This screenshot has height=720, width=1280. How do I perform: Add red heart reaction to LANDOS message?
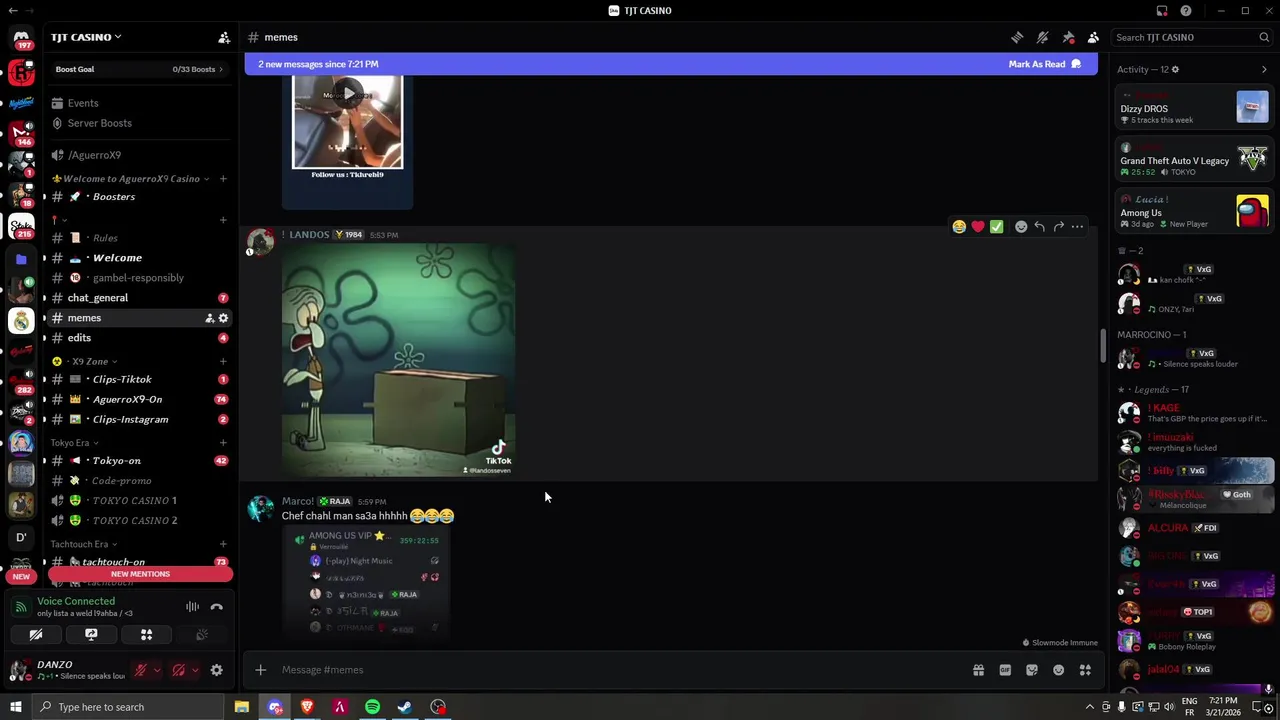tap(978, 227)
